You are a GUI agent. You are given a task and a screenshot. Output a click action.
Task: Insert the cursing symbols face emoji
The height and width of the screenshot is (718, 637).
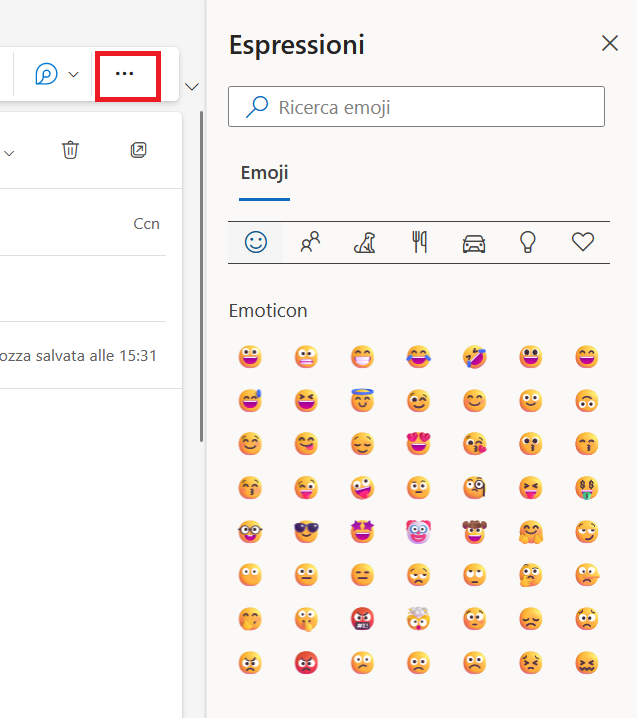point(362,619)
